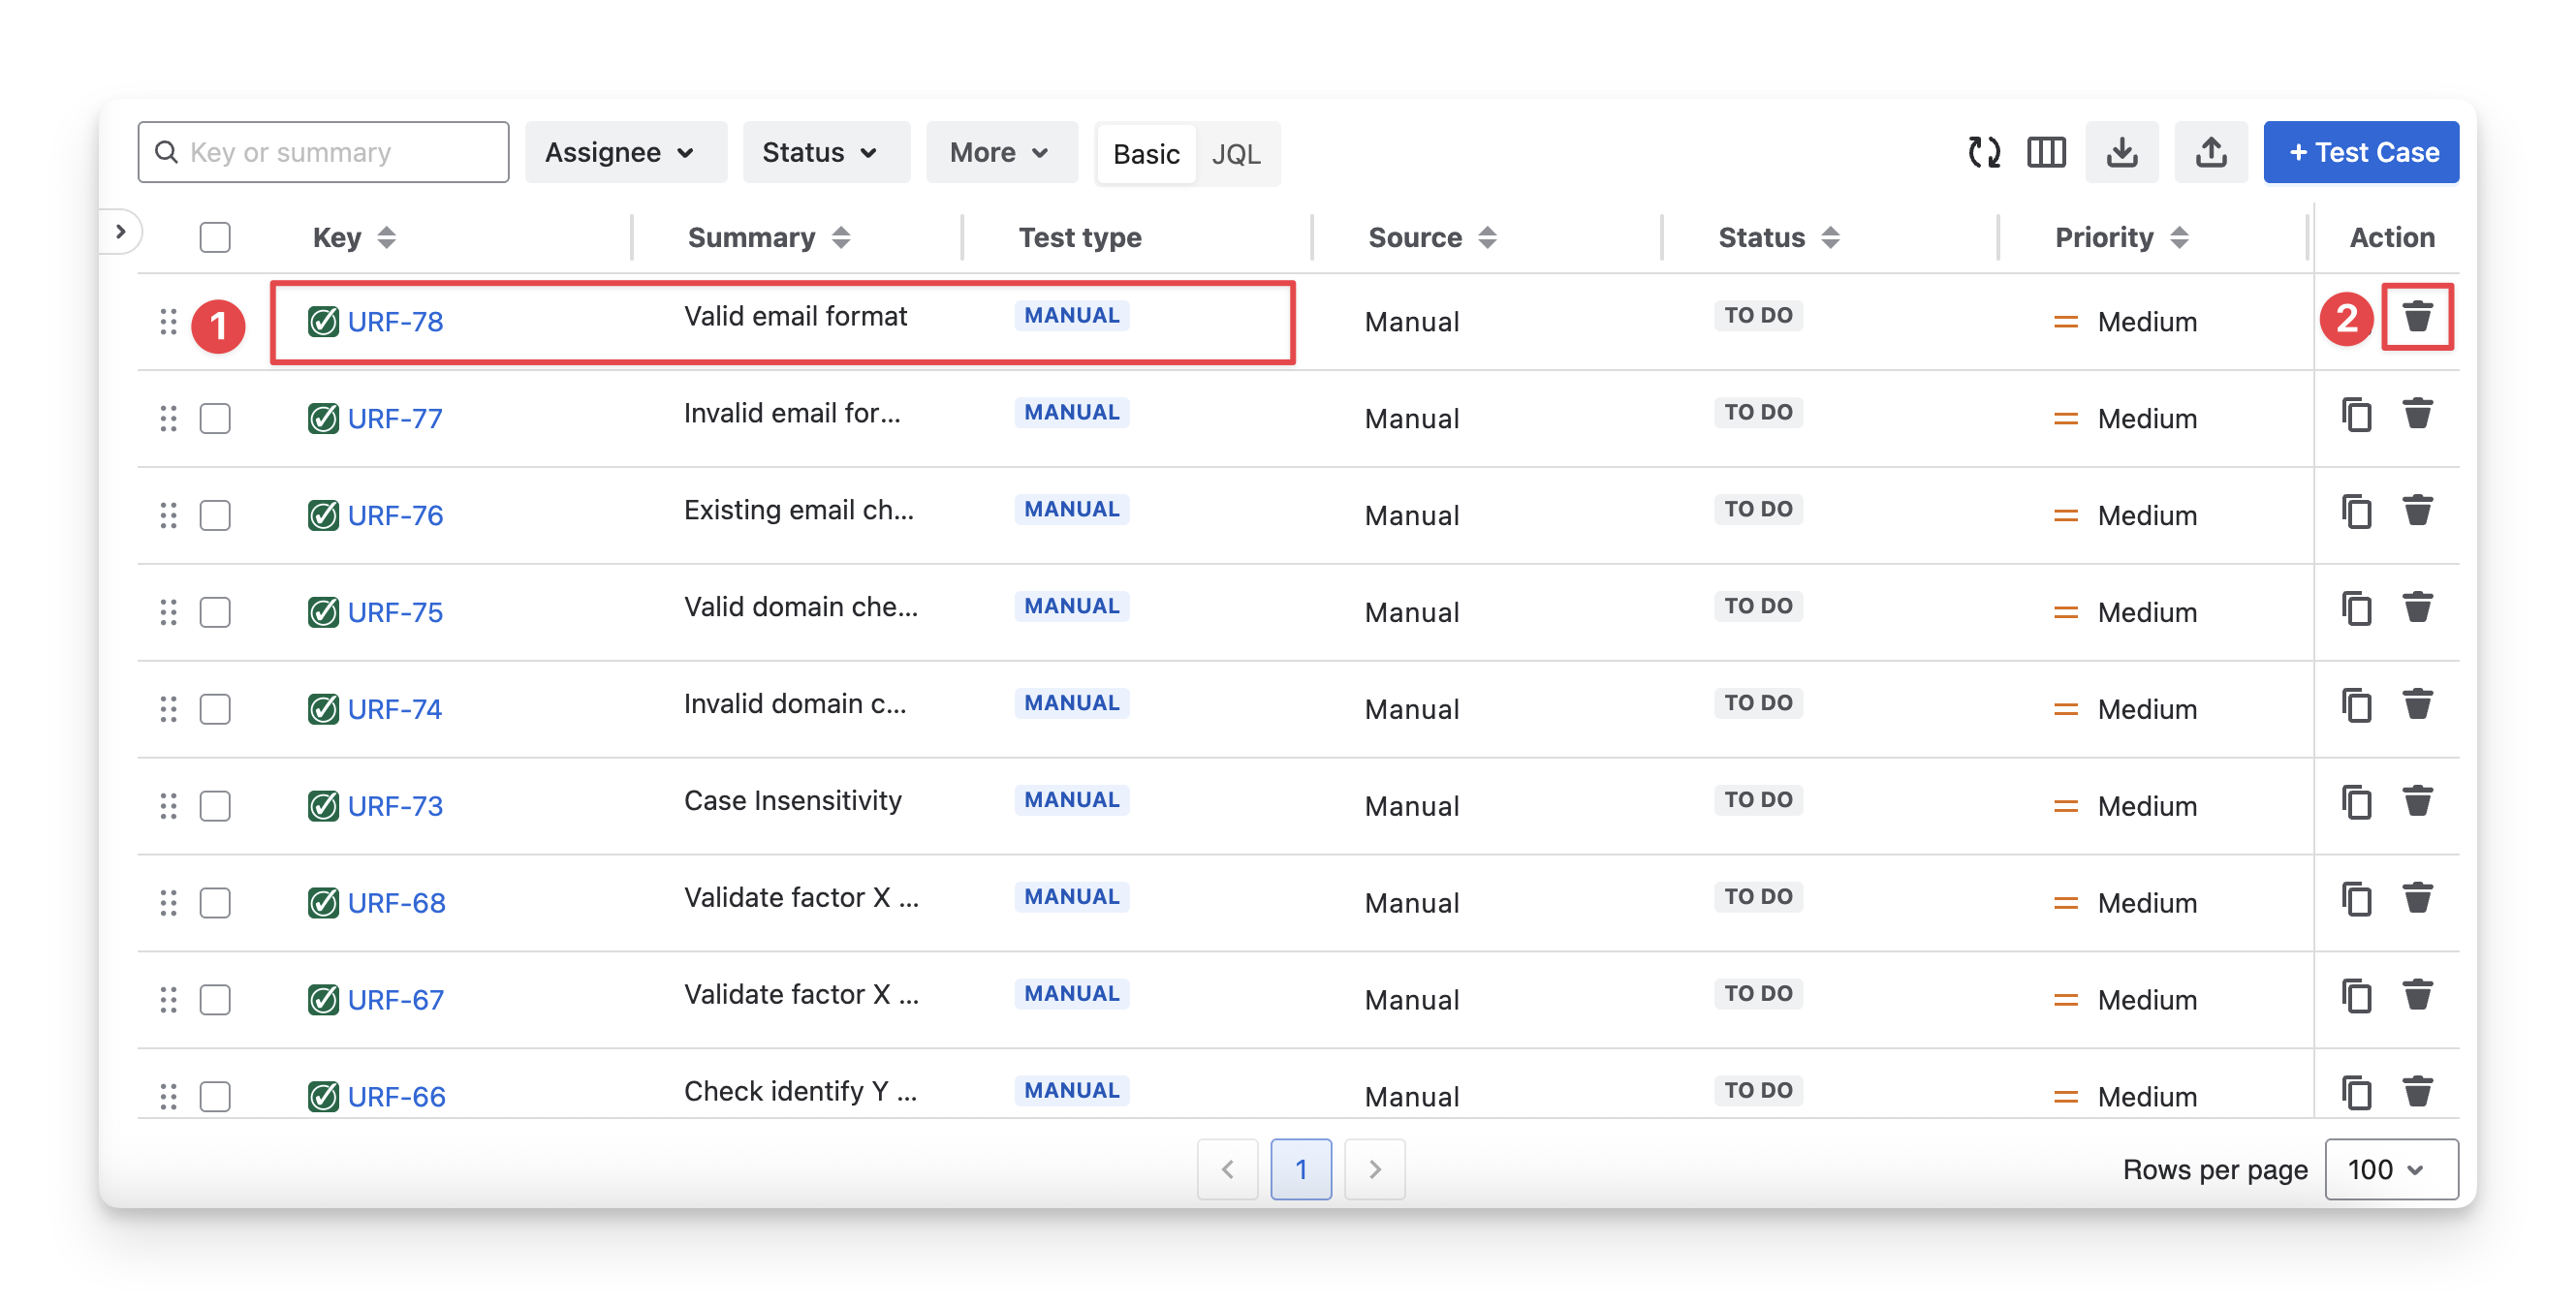
Task: Delete test case URF-78 with trash icon
Action: (x=2417, y=317)
